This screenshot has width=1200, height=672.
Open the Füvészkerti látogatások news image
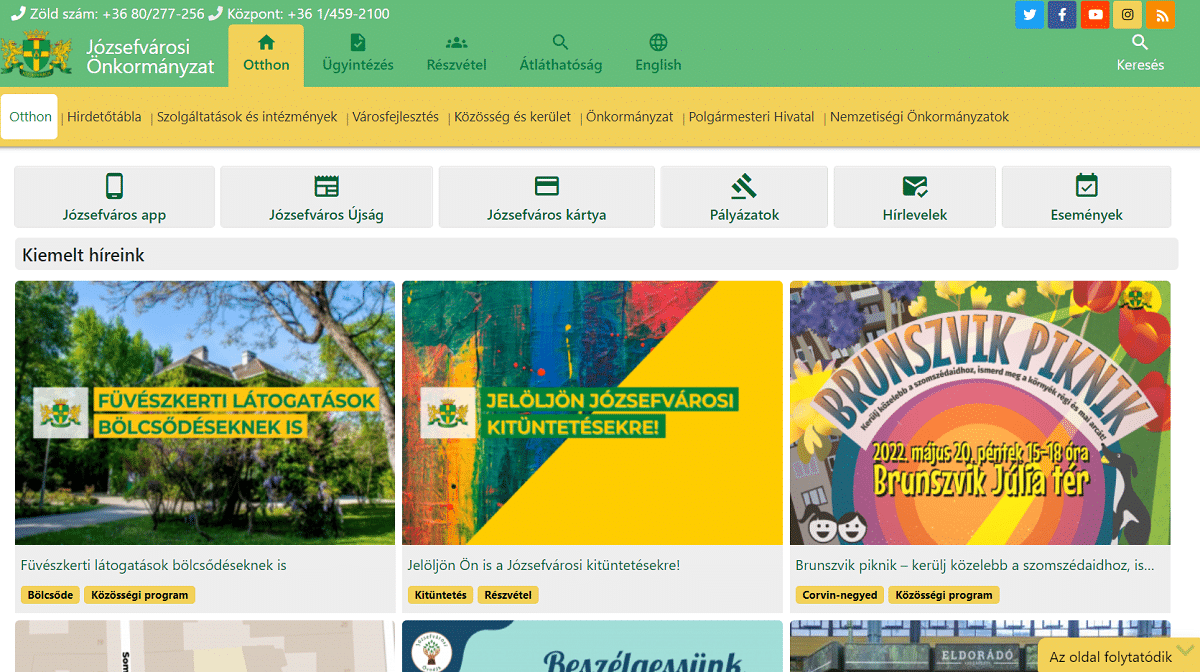click(x=205, y=412)
